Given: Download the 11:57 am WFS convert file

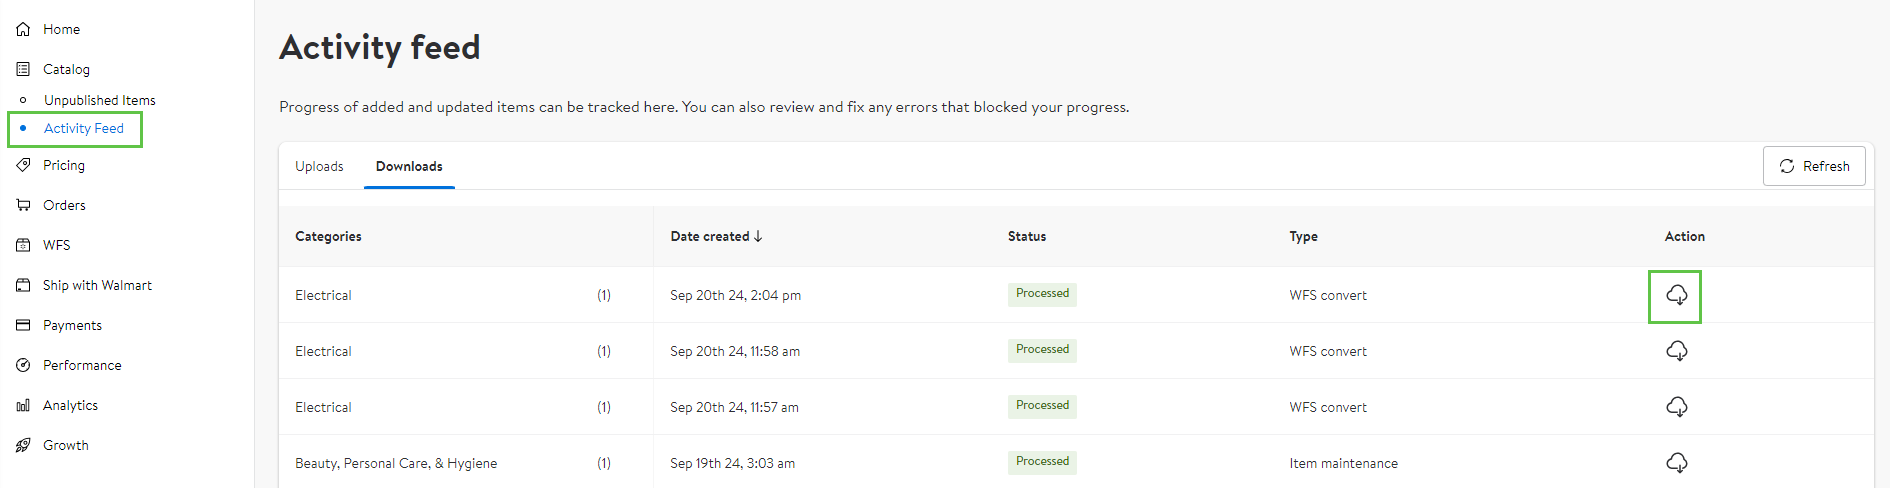Looking at the screenshot, I should click(x=1676, y=407).
